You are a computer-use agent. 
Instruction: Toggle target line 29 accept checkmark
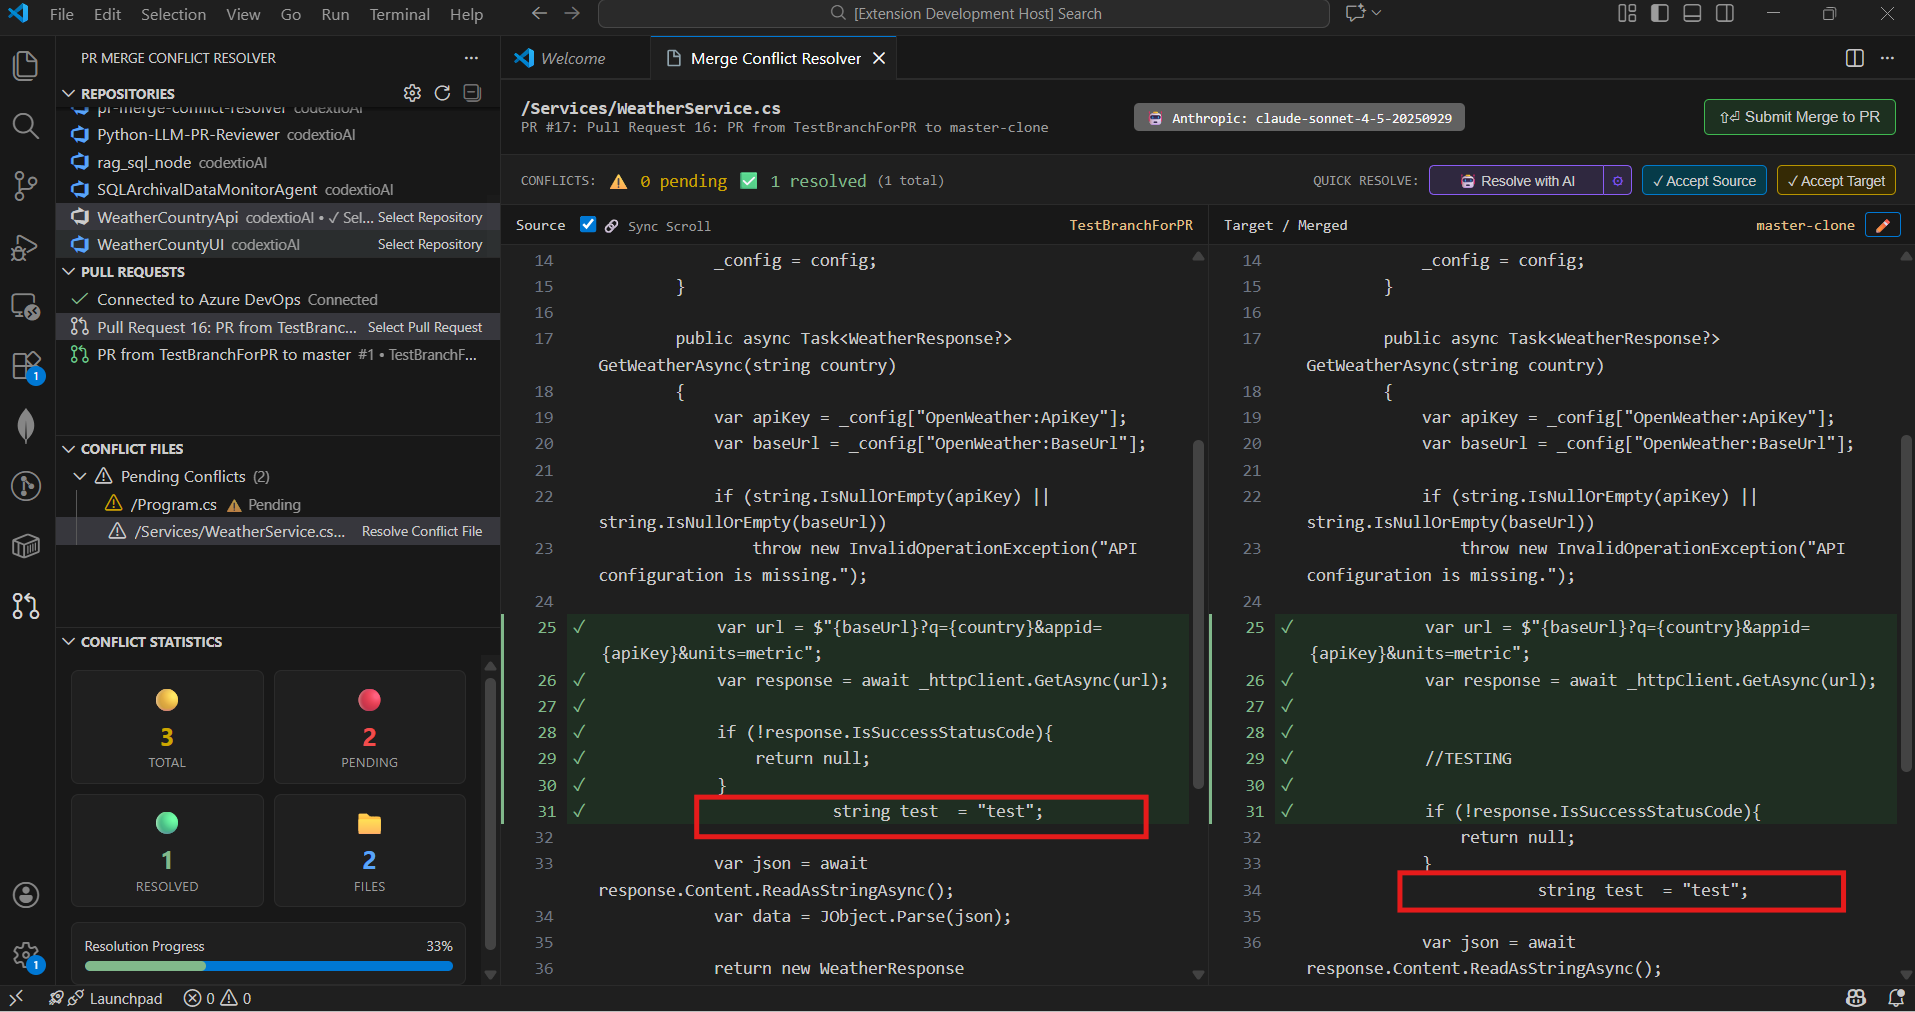coord(1287,758)
